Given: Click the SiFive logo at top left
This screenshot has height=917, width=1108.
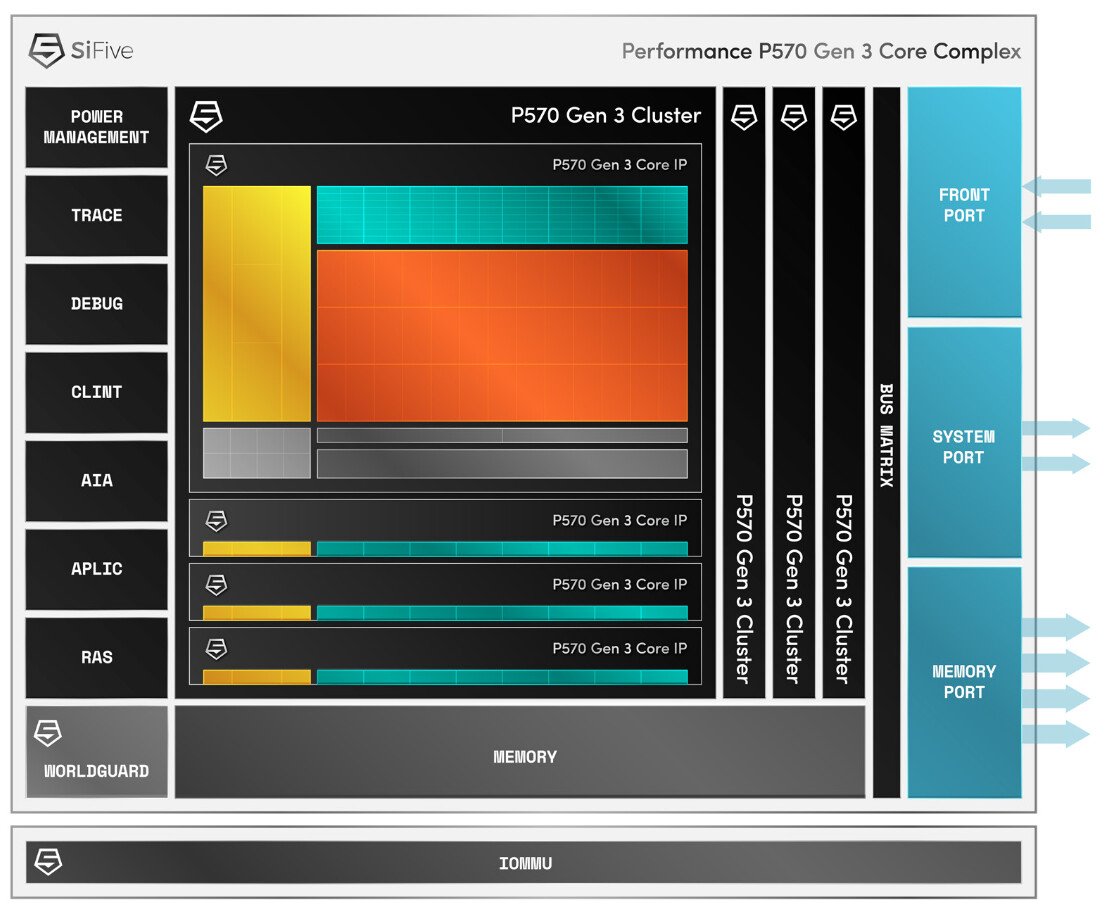Looking at the screenshot, I should (81, 50).
